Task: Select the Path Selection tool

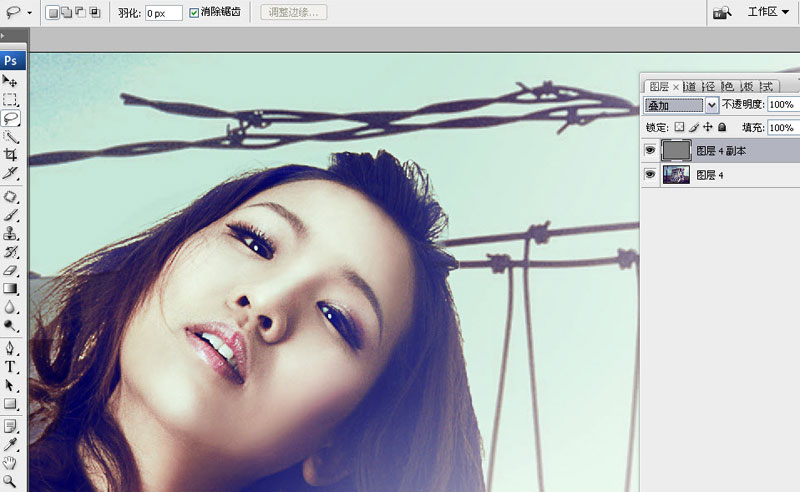Action: tap(10, 385)
